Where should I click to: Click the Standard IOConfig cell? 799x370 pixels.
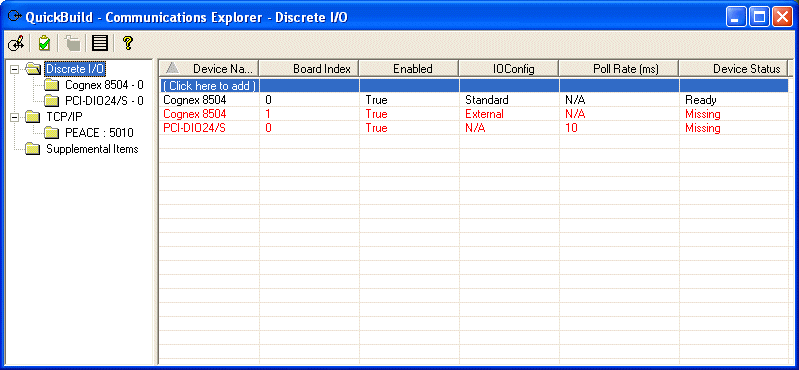point(487,100)
